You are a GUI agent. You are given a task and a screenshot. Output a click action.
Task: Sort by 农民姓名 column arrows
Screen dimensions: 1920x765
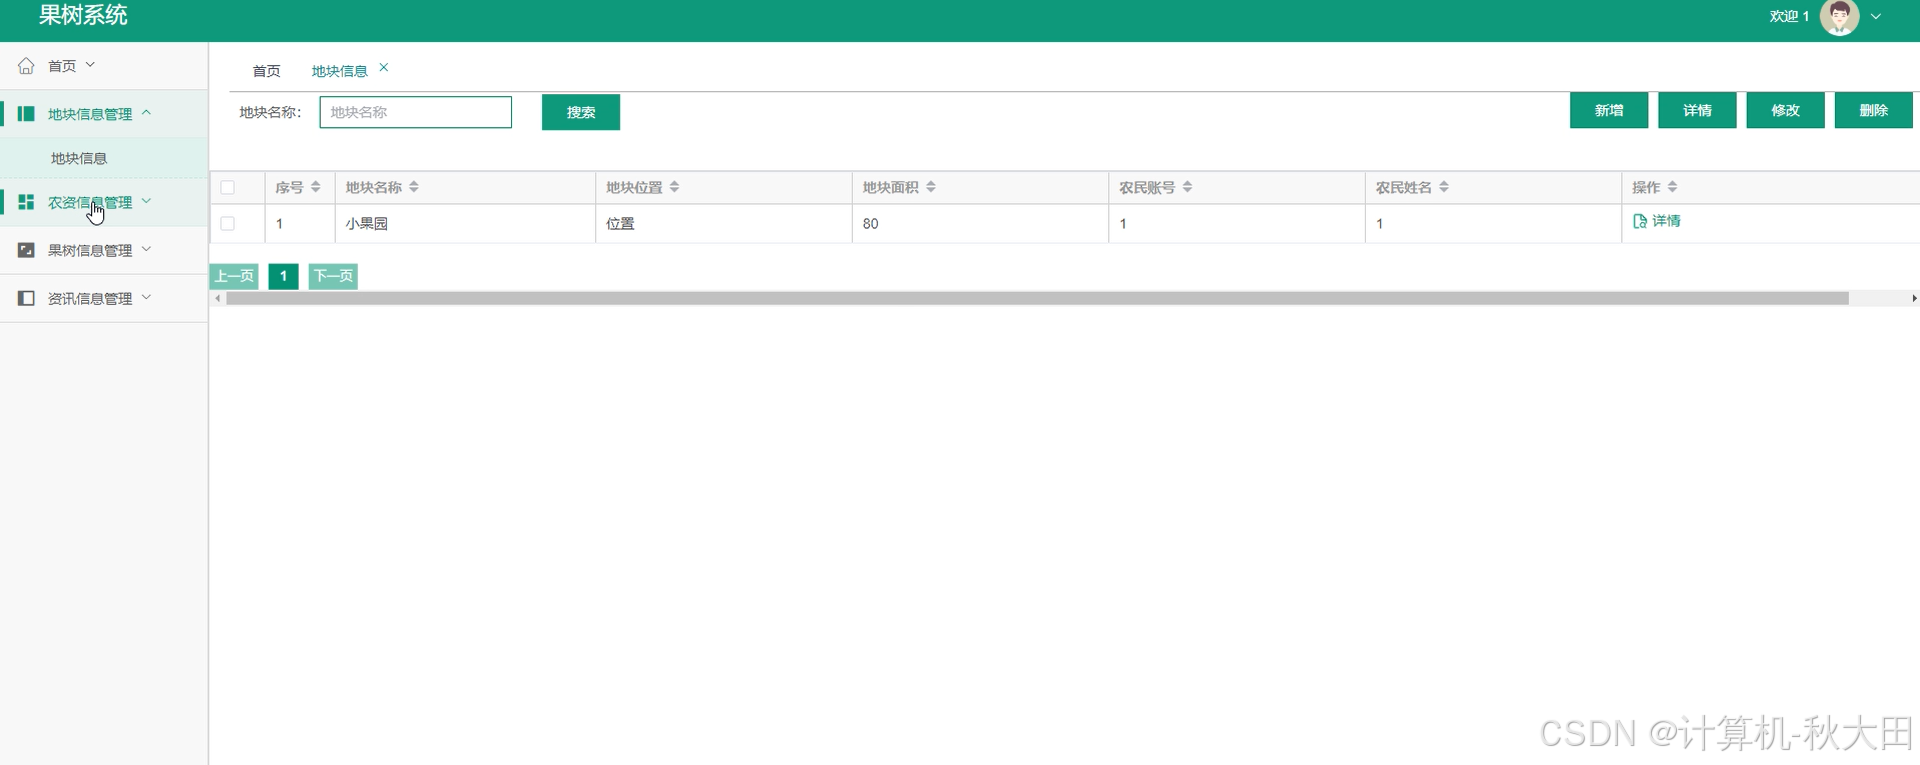point(1444,187)
